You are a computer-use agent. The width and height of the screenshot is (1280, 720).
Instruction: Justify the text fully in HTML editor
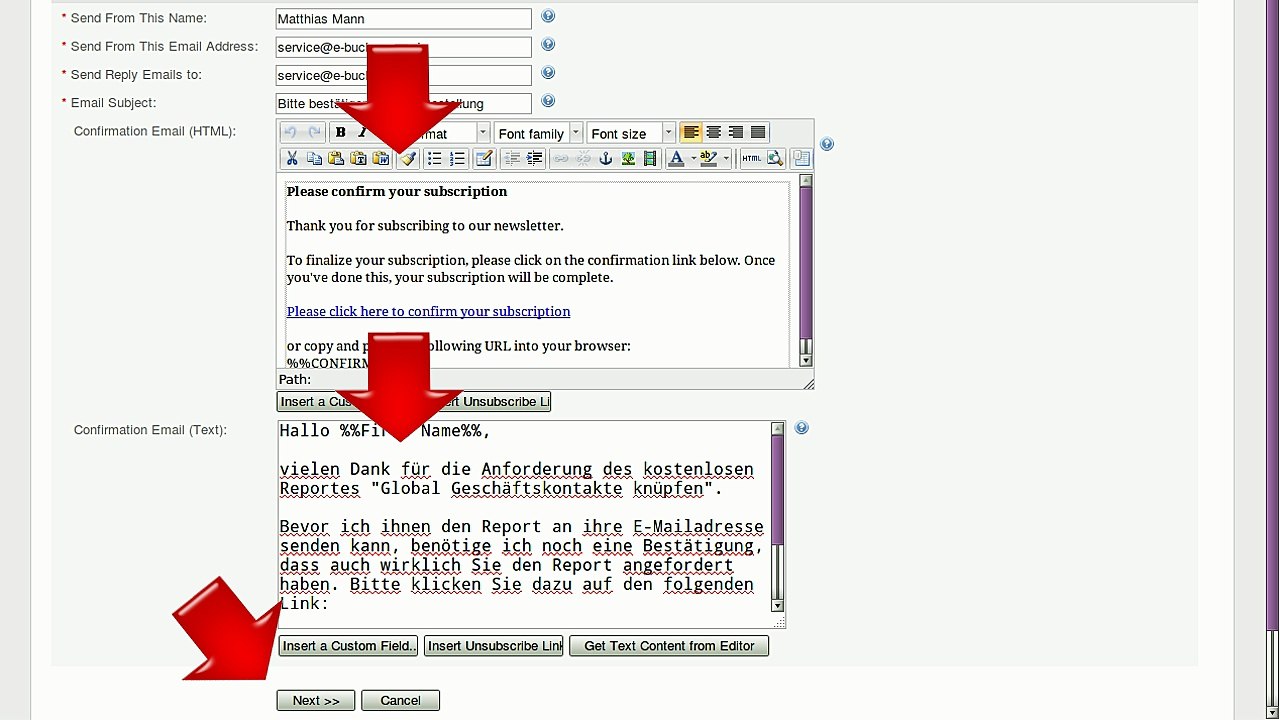(x=758, y=133)
